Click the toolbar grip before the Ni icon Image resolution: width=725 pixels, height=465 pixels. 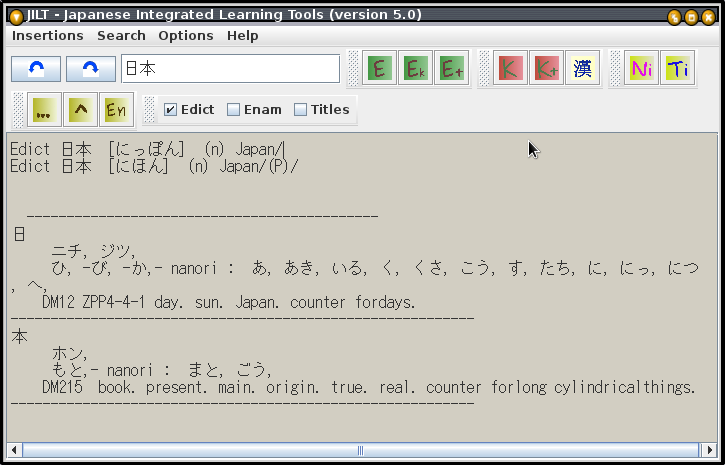615,68
